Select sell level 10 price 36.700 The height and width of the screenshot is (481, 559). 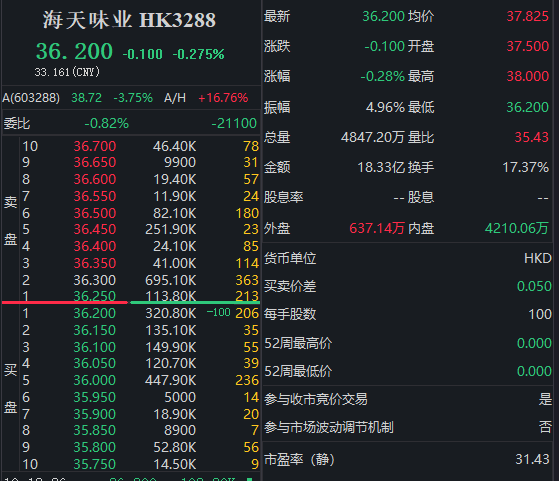(x=95, y=146)
